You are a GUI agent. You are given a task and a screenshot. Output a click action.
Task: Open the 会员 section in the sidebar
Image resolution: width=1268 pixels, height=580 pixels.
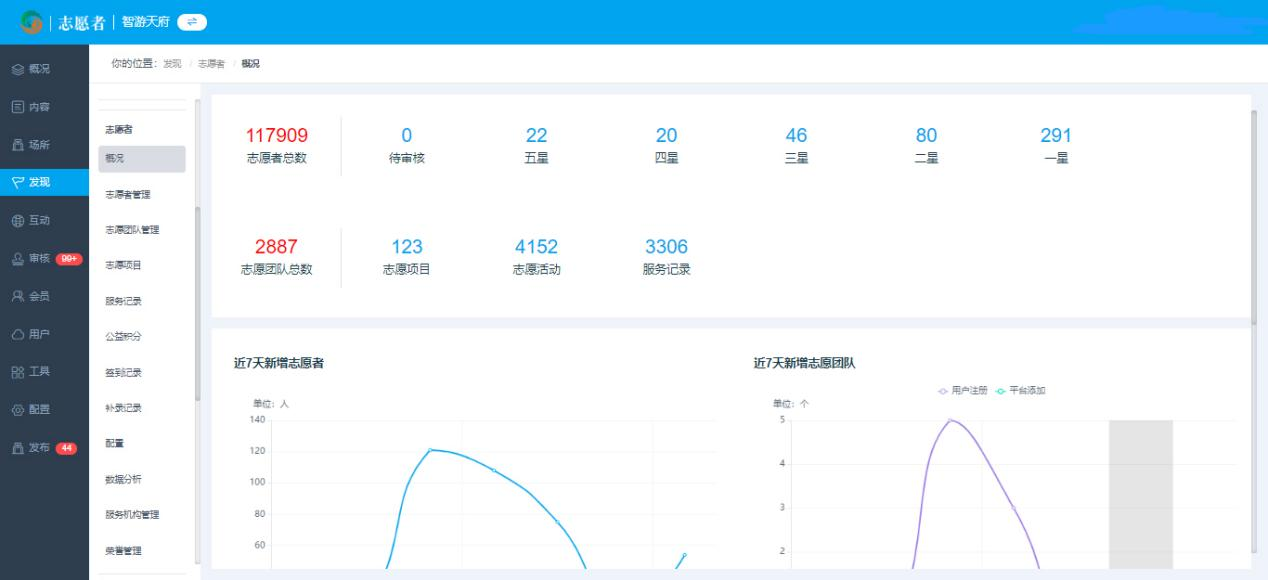44,296
